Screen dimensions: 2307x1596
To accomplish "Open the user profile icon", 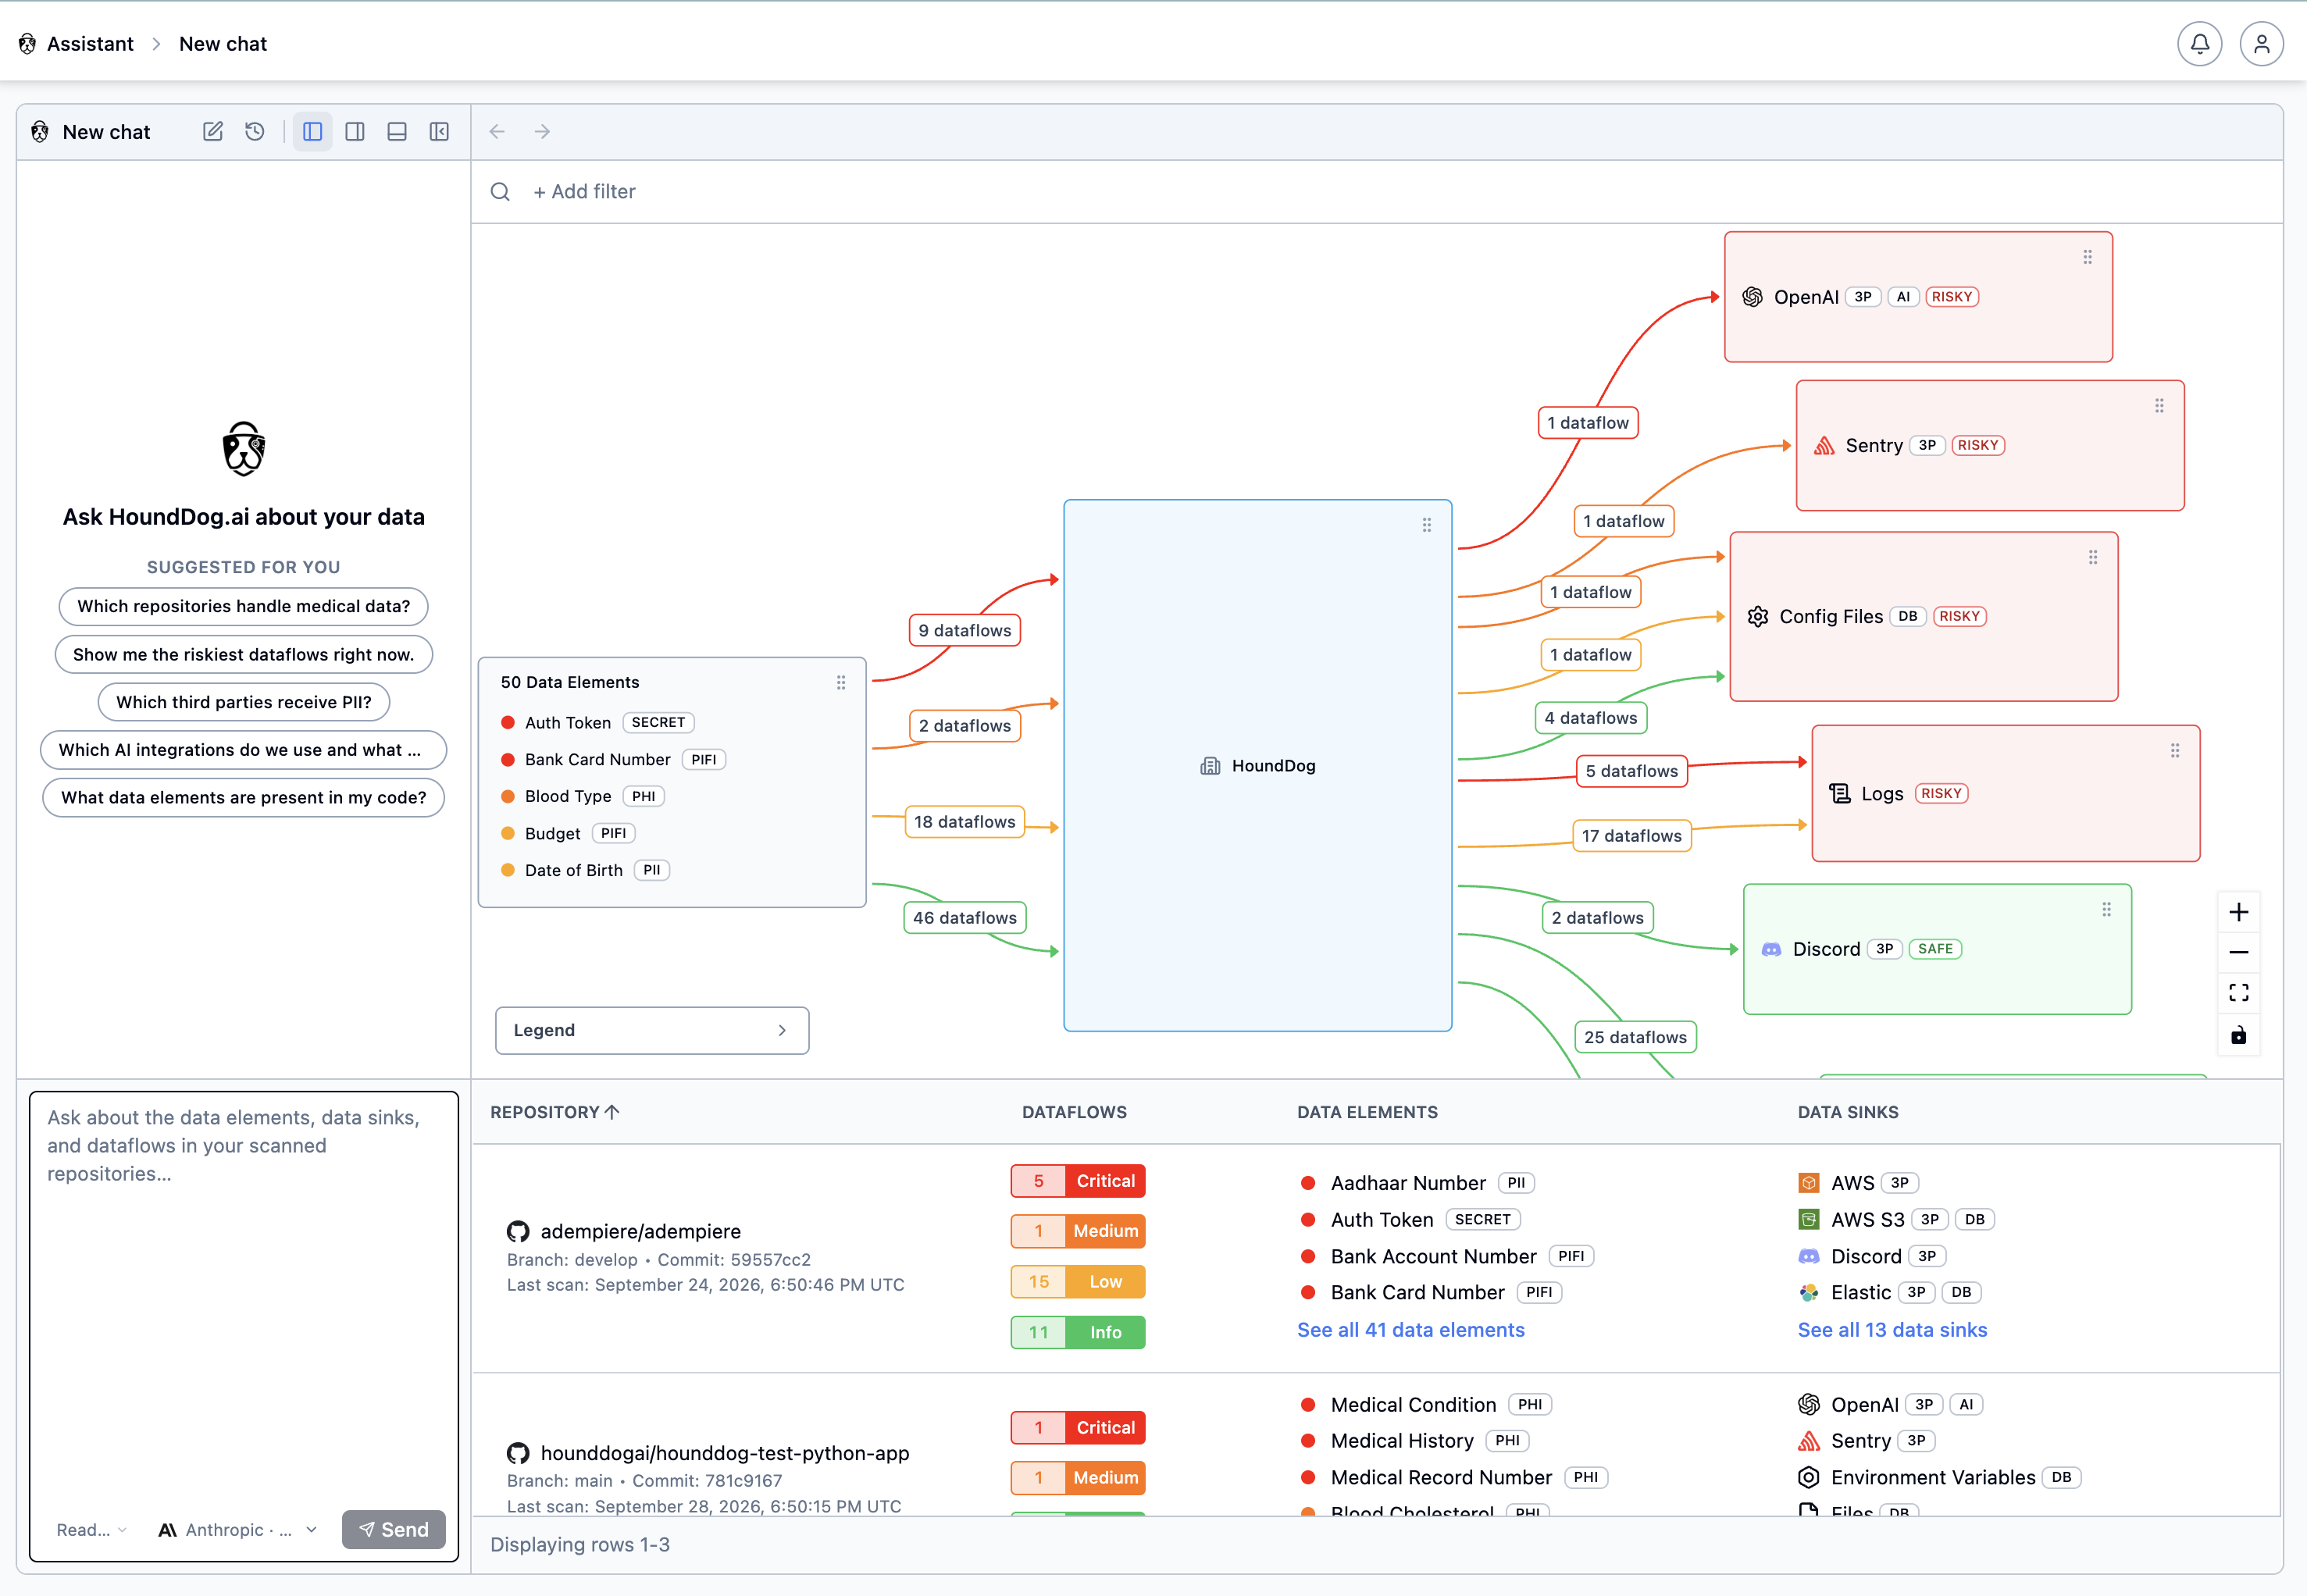I will [x=2261, y=44].
